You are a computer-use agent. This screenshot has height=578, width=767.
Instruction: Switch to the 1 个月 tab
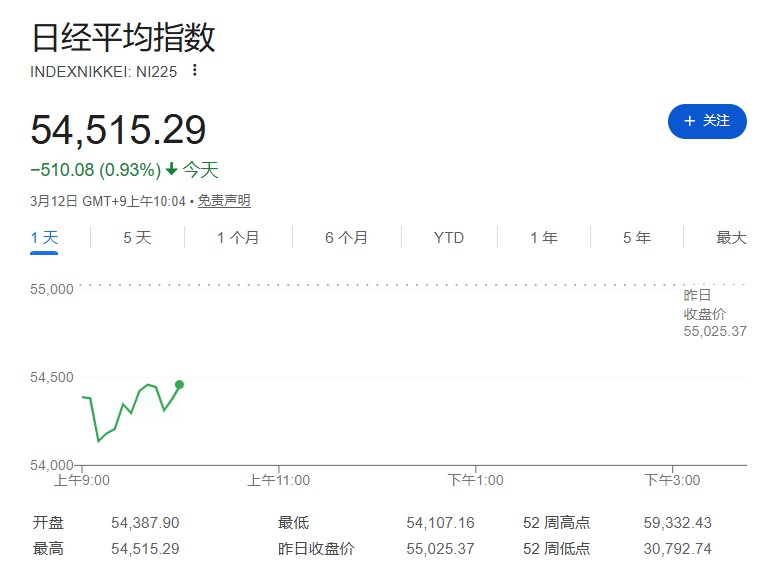pos(238,238)
